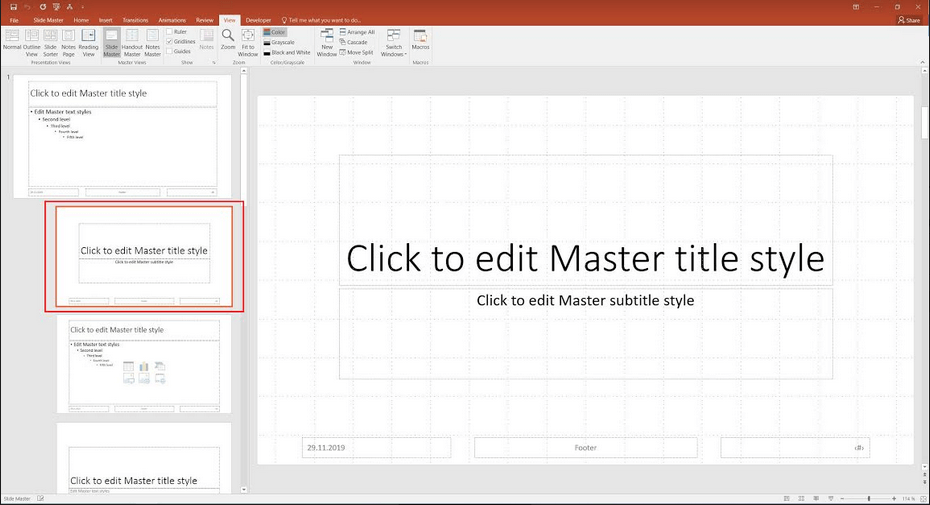Select the Section Header layout thumbnail
This screenshot has height=505, width=930.
(144, 458)
